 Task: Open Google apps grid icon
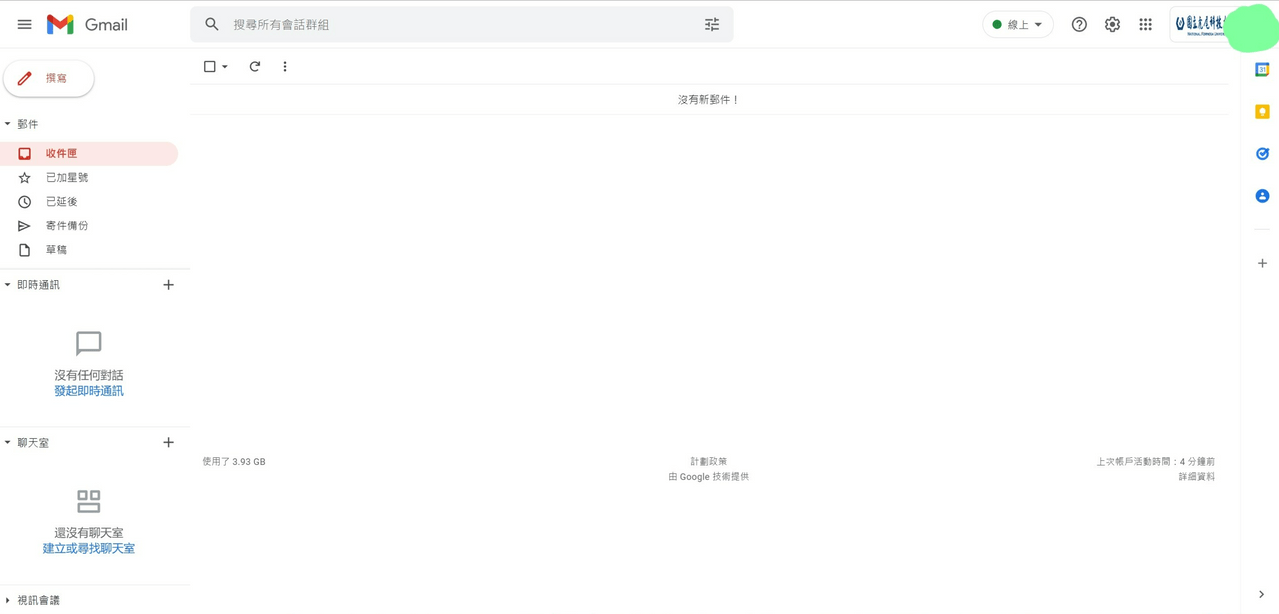[1145, 24]
